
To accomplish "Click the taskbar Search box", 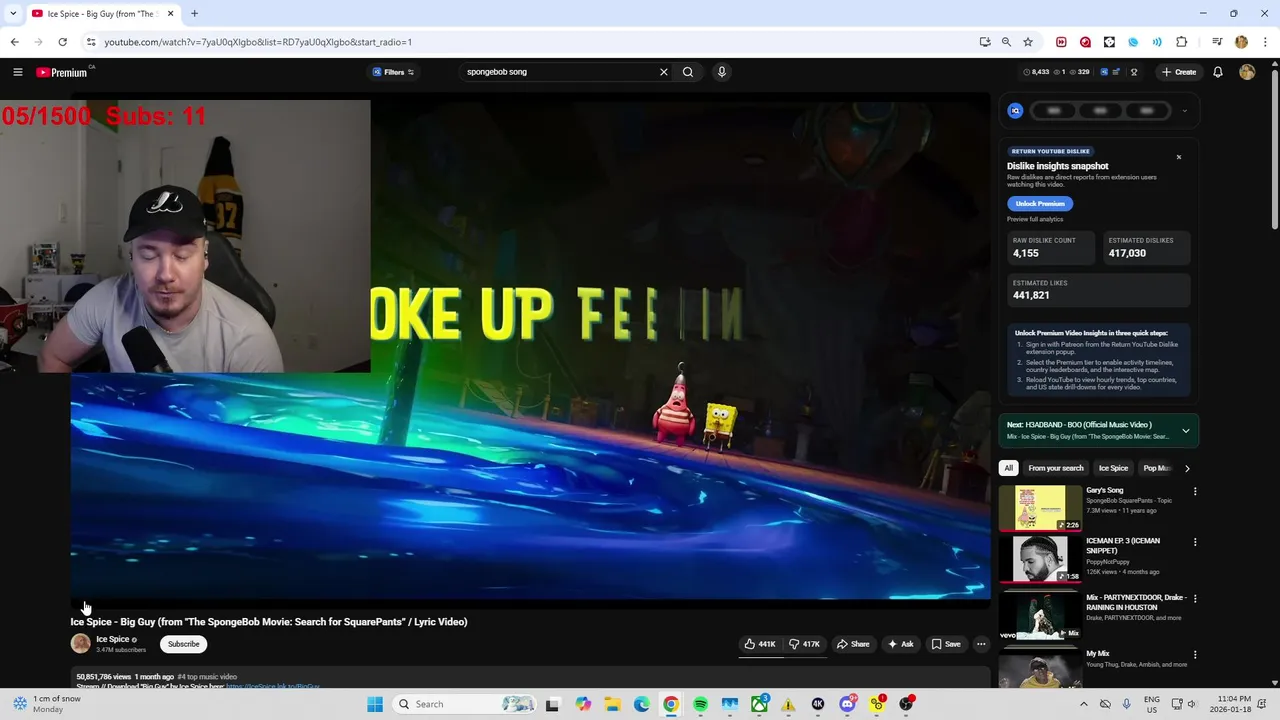I will 466,704.
